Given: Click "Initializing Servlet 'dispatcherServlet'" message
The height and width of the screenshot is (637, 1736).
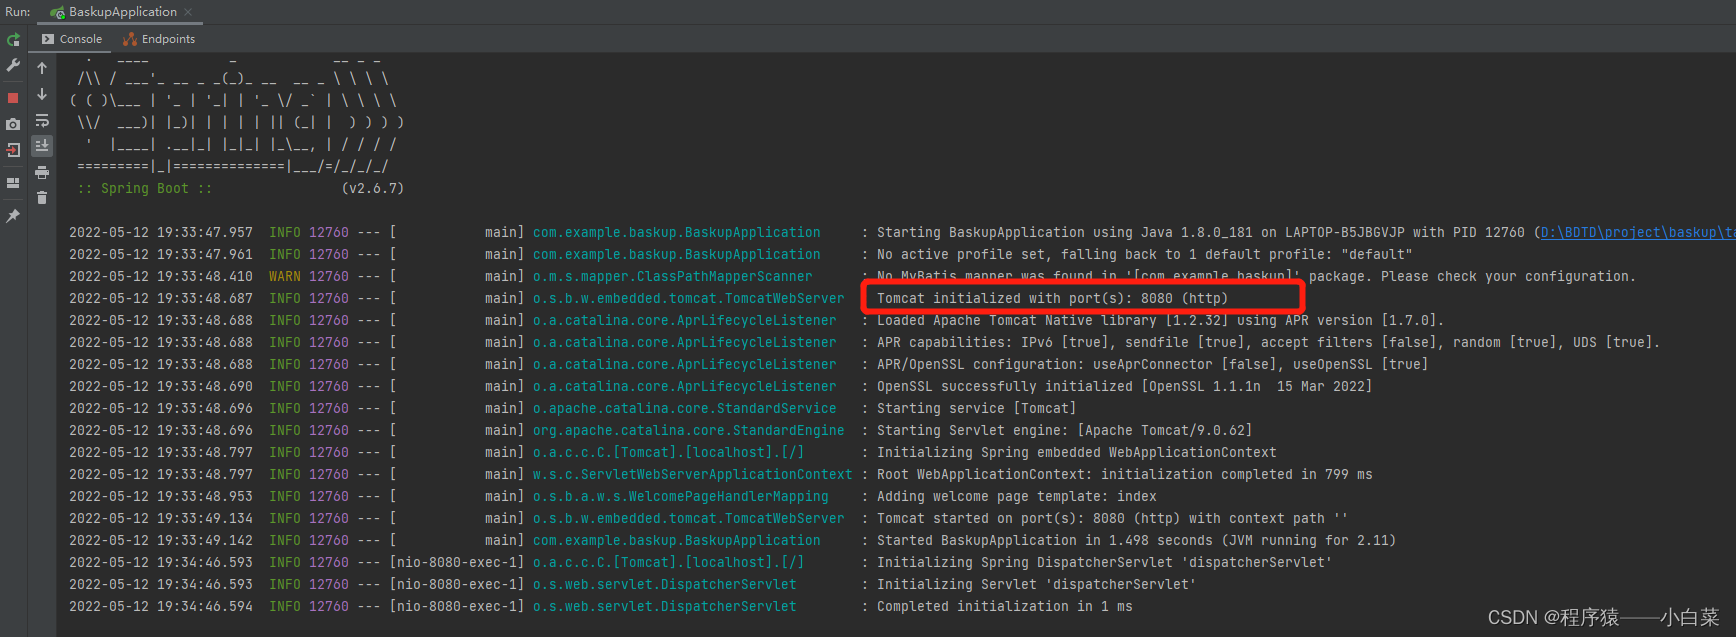Looking at the screenshot, I should [1036, 584].
